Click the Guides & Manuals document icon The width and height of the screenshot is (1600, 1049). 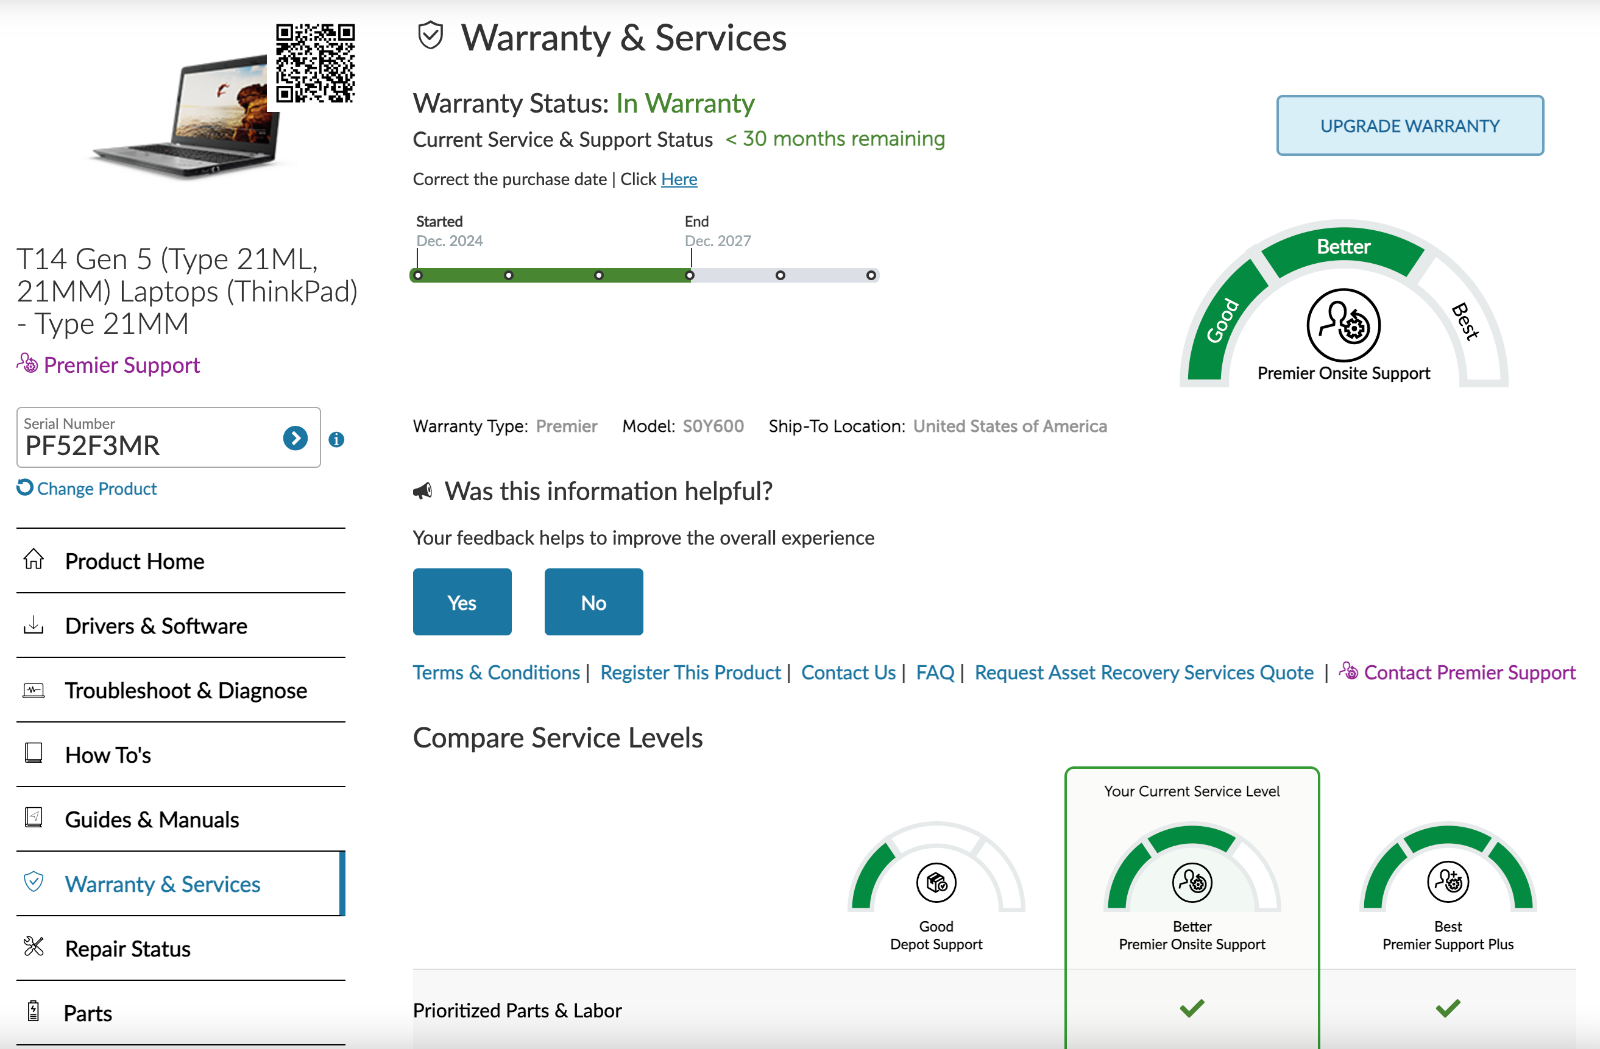pyautogui.click(x=34, y=818)
